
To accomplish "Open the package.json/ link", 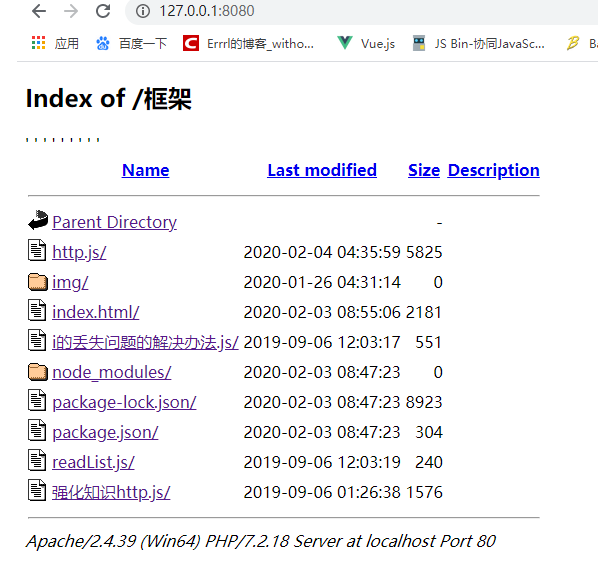I will coord(106,432).
